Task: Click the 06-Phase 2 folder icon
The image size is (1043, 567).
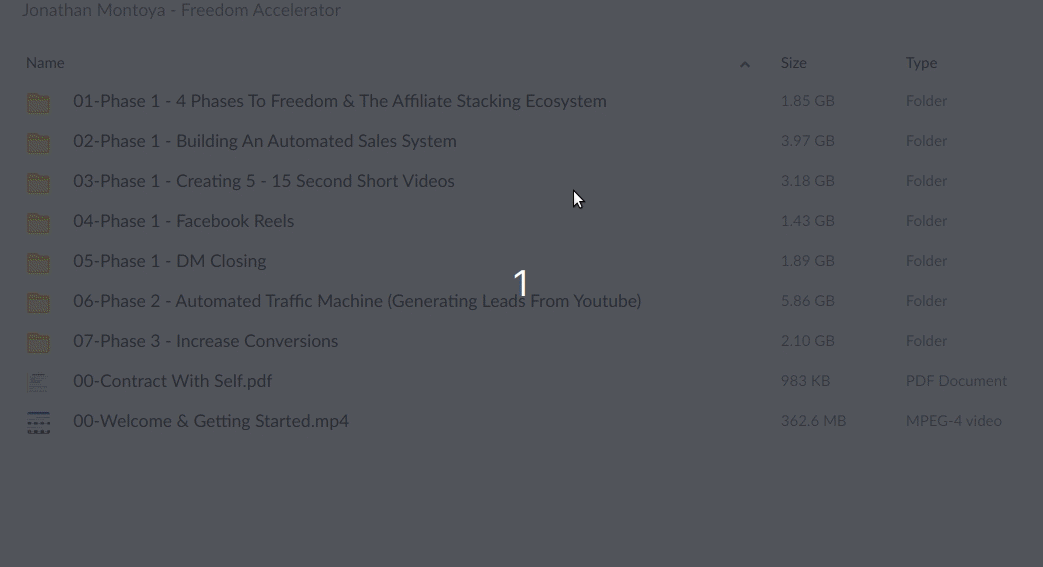Action: (39, 302)
